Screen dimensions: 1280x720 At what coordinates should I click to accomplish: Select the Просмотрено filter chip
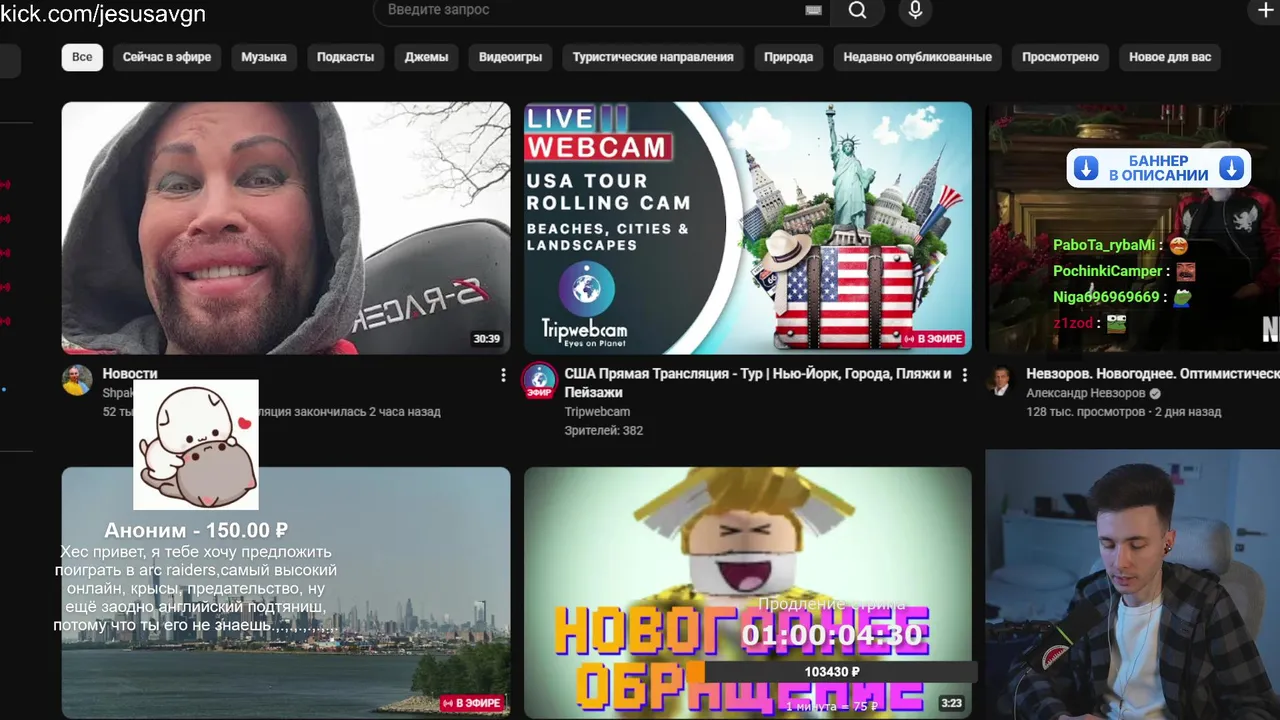tap(1060, 57)
